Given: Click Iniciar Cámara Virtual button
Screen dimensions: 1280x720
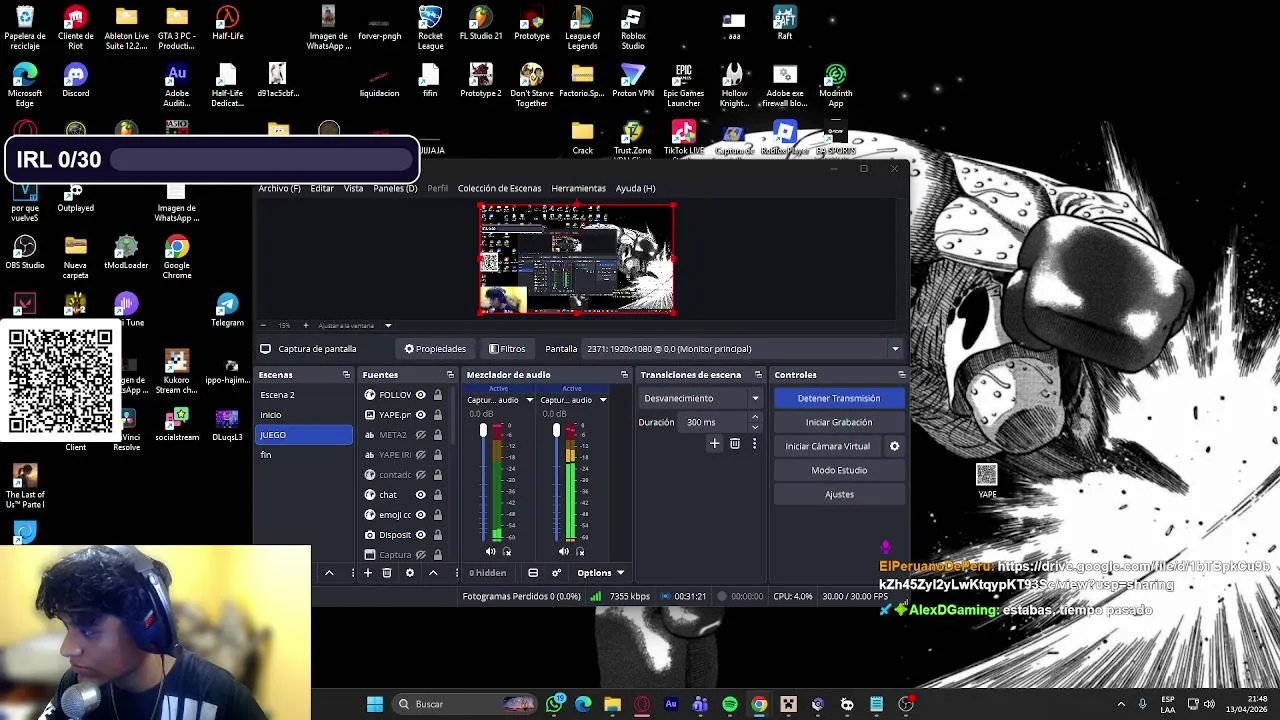Looking at the screenshot, I should pyautogui.click(x=828, y=446).
